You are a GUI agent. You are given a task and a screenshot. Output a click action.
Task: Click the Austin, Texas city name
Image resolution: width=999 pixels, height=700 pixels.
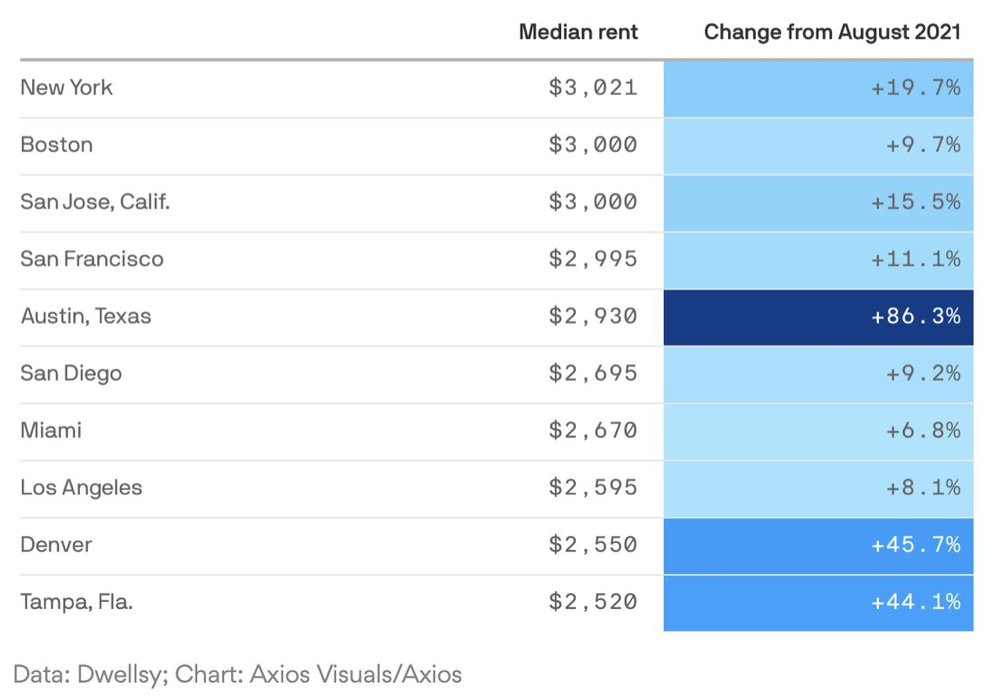pyautogui.click(x=85, y=316)
